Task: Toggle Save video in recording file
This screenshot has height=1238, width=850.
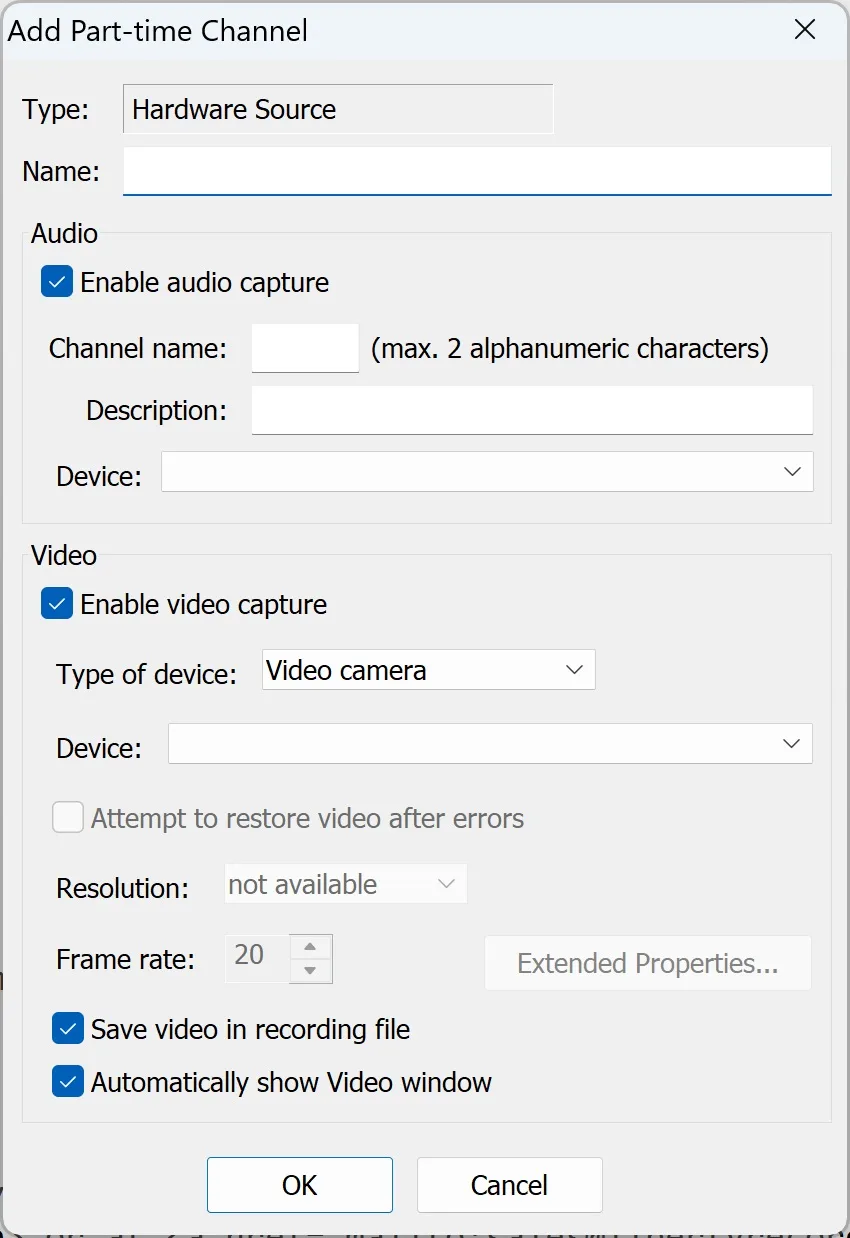Action: pos(68,1028)
